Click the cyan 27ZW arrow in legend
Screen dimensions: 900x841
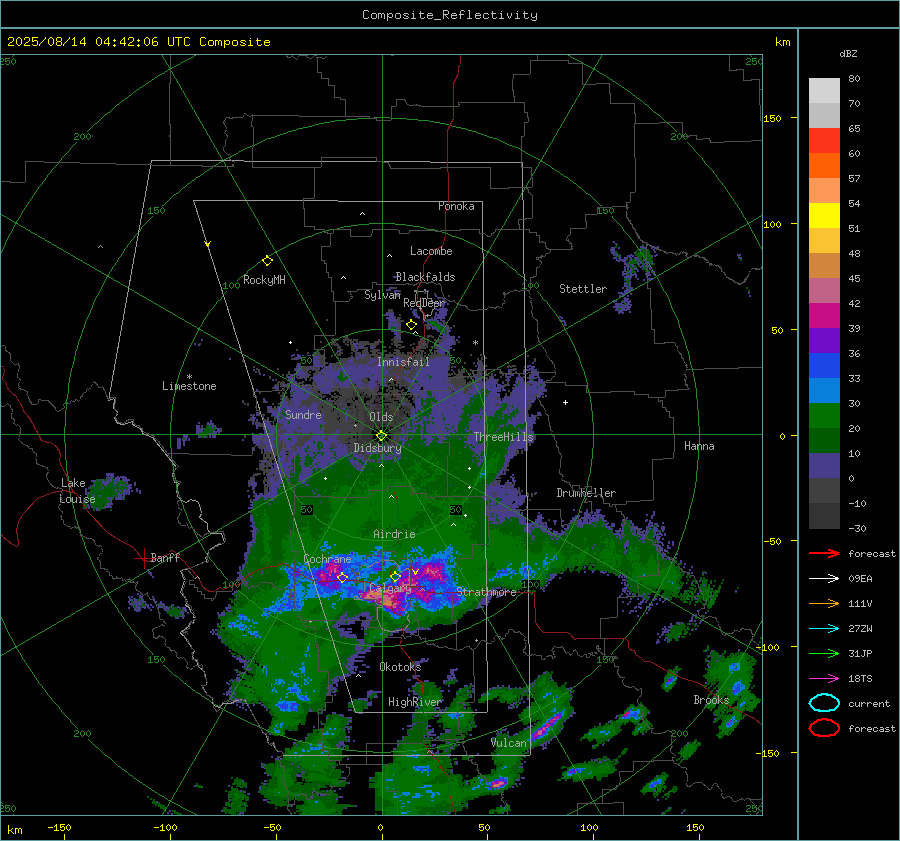[824, 628]
